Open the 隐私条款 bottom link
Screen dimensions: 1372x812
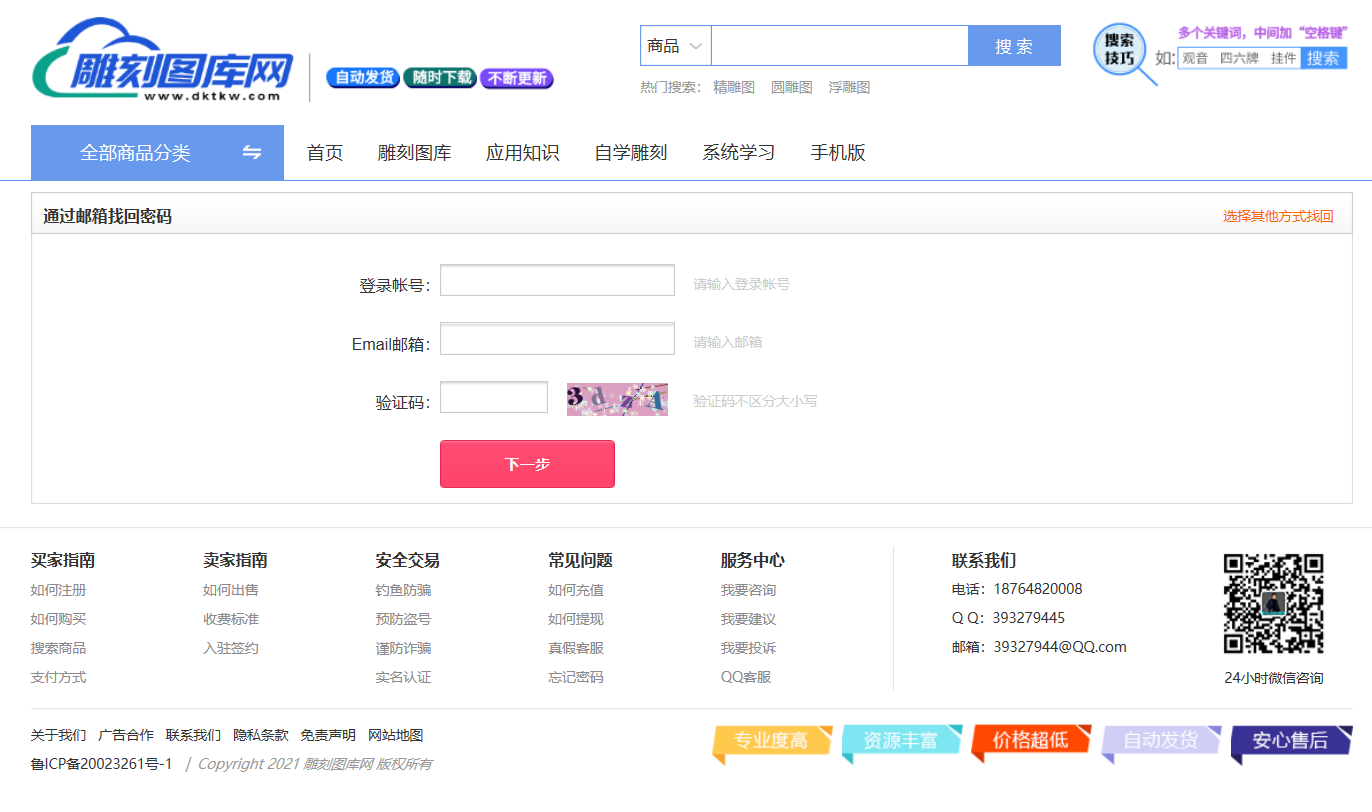click(261, 735)
